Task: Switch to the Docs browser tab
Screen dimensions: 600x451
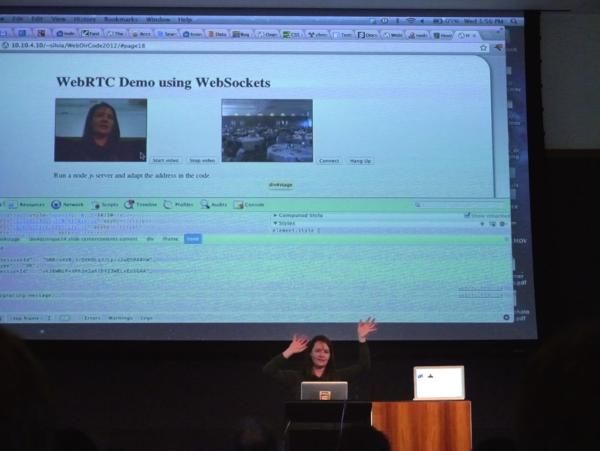Action: coord(367,35)
